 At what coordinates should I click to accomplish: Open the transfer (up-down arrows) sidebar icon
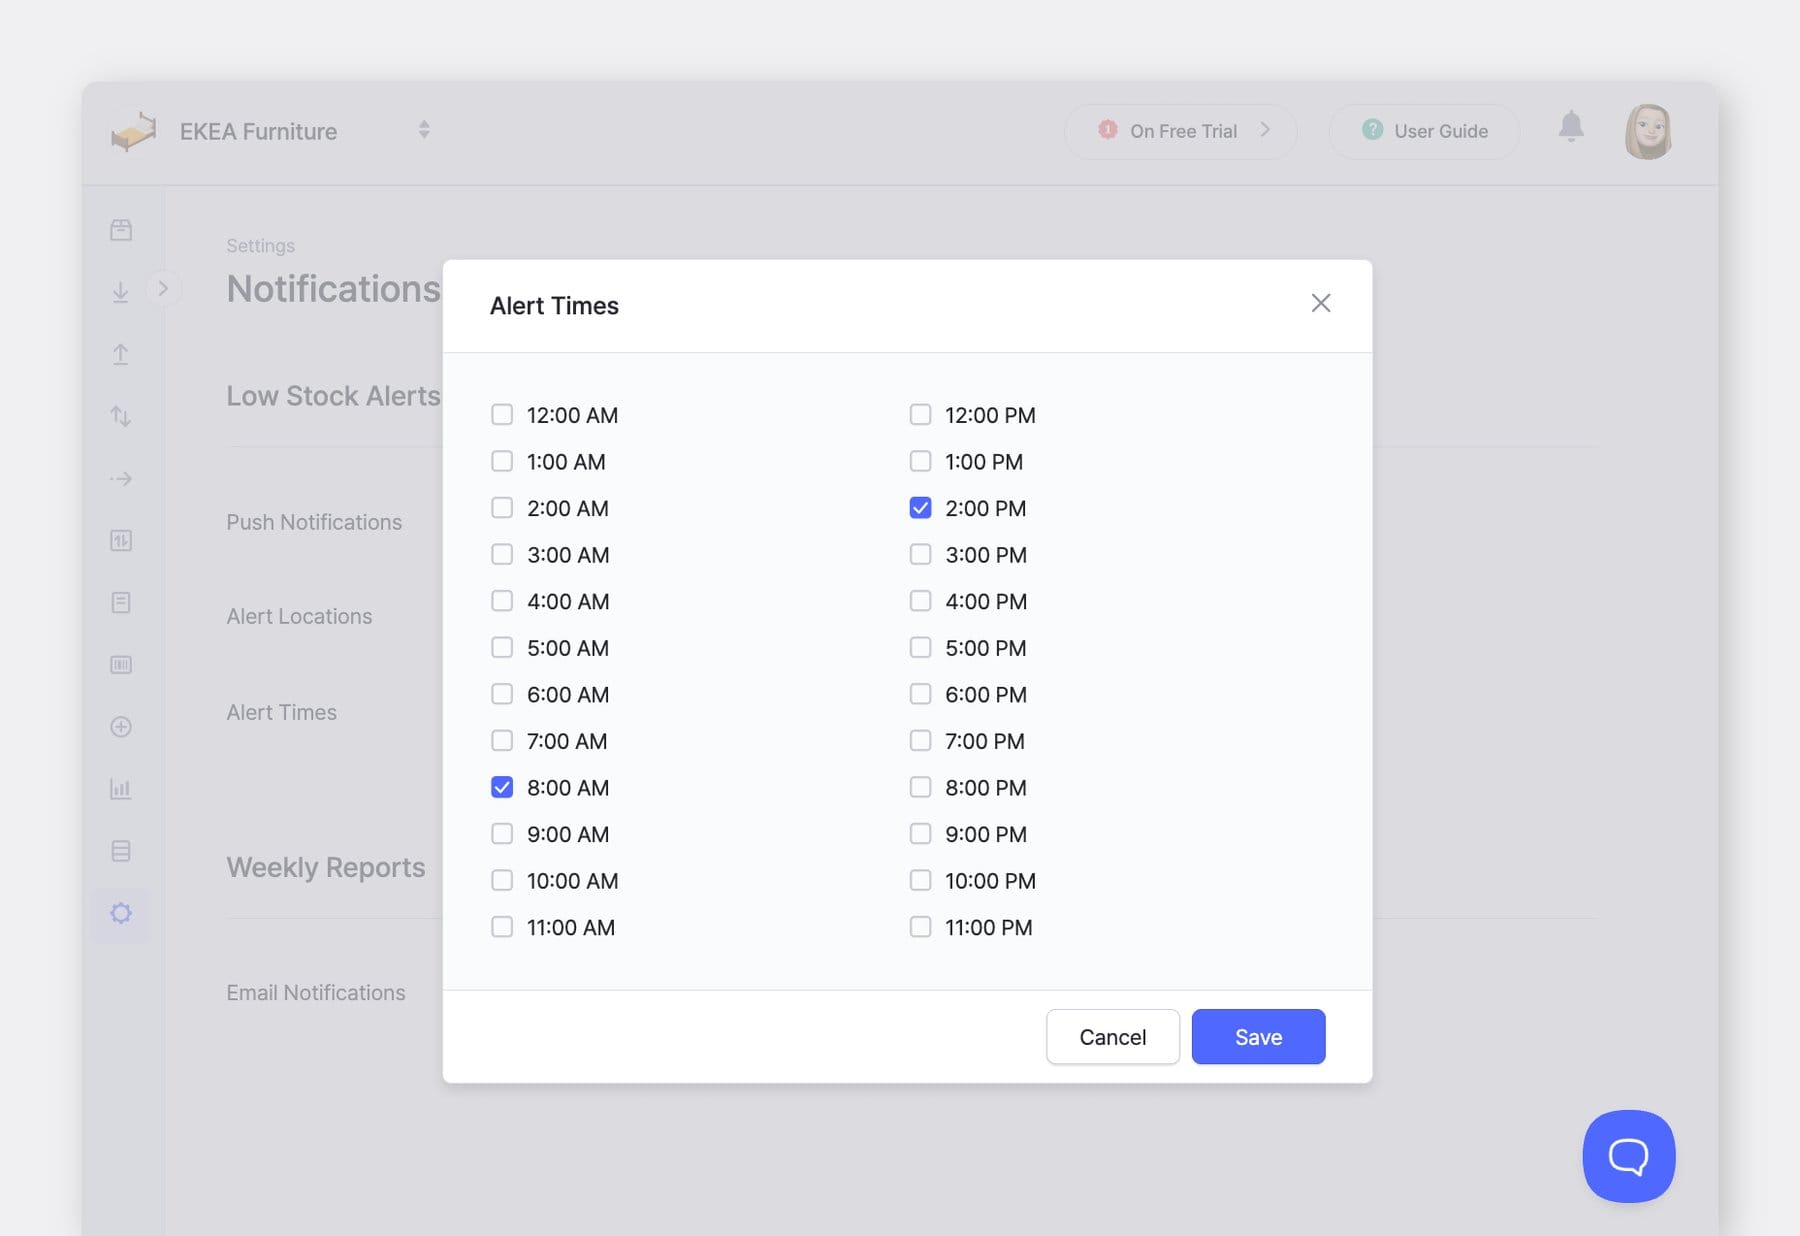click(x=121, y=416)
